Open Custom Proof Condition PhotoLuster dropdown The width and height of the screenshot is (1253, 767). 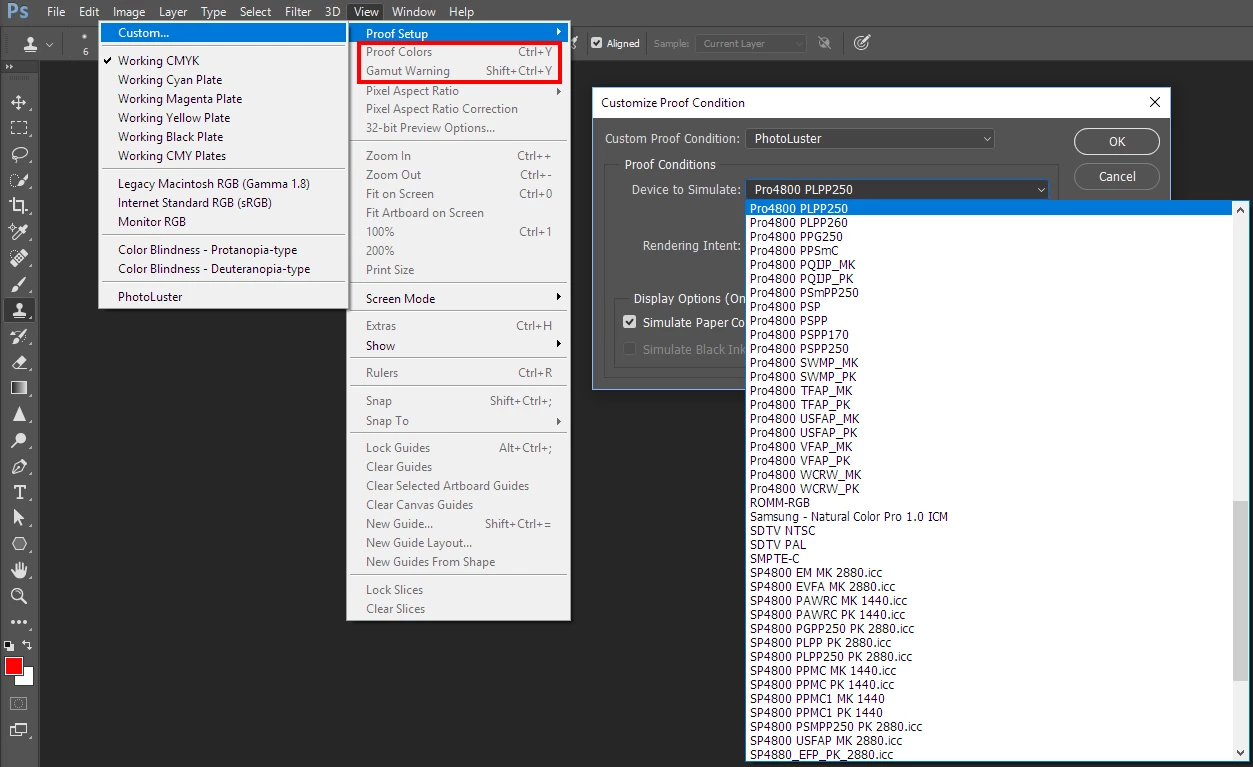pos(870,138)
